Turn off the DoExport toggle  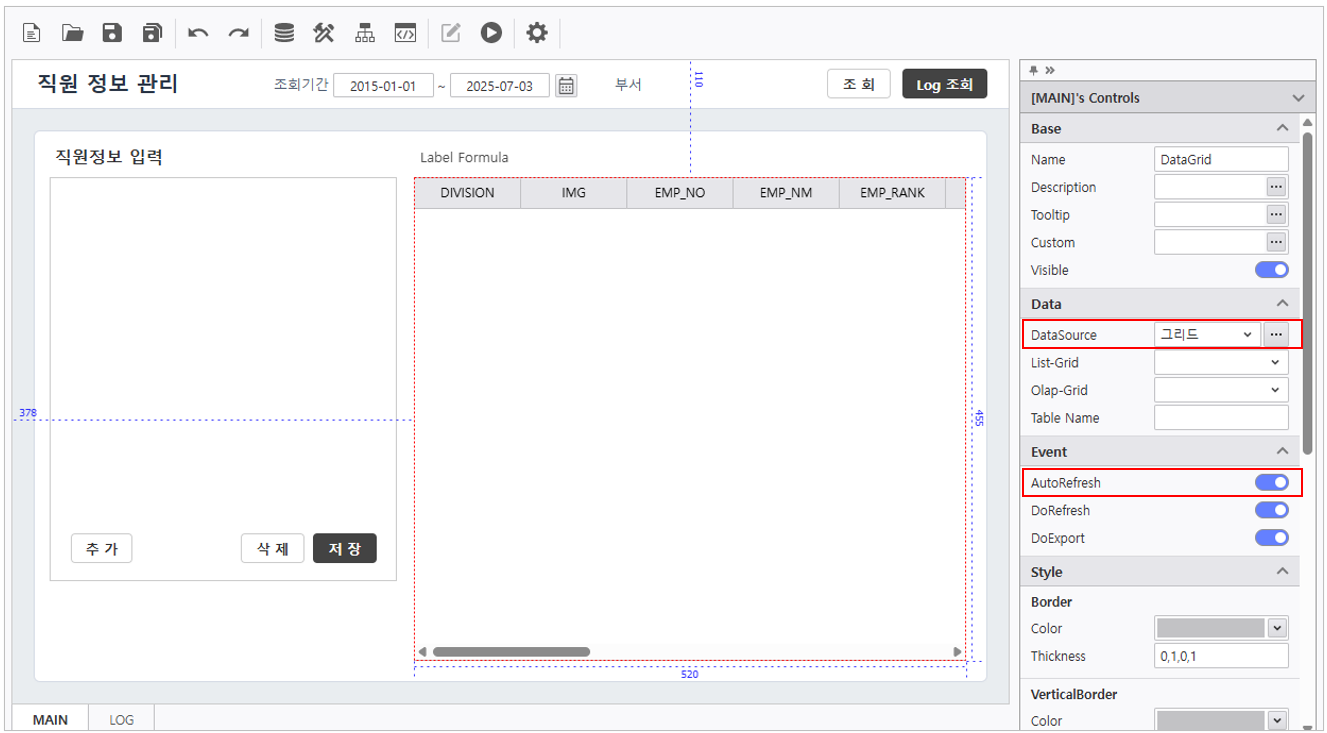(1271, 538)
